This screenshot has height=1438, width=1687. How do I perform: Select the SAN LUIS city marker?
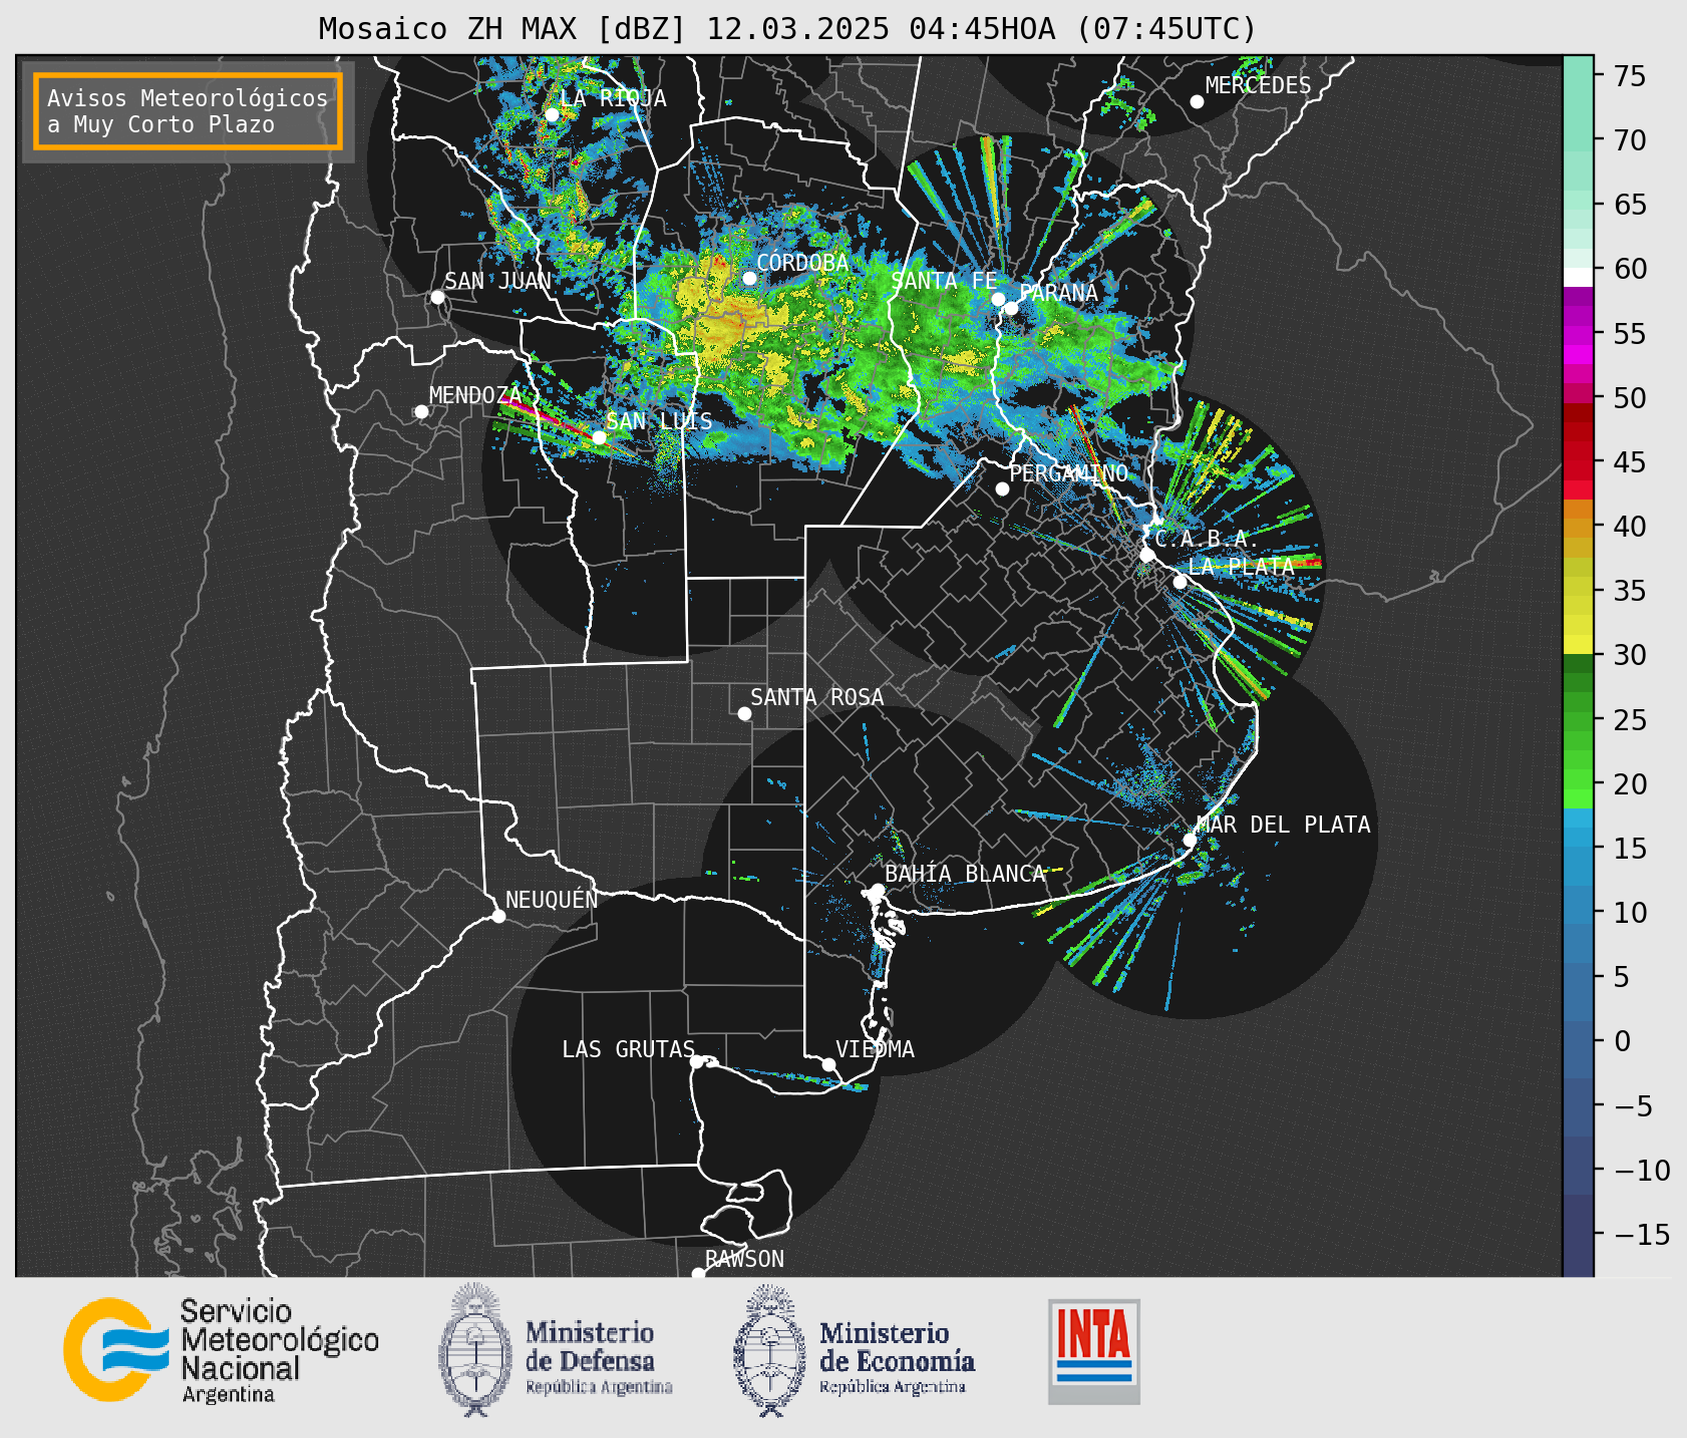[599, 437]
